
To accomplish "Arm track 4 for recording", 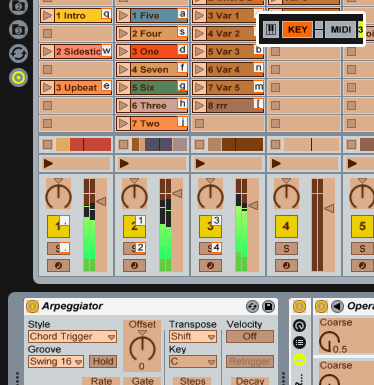I will pos(286,265).
